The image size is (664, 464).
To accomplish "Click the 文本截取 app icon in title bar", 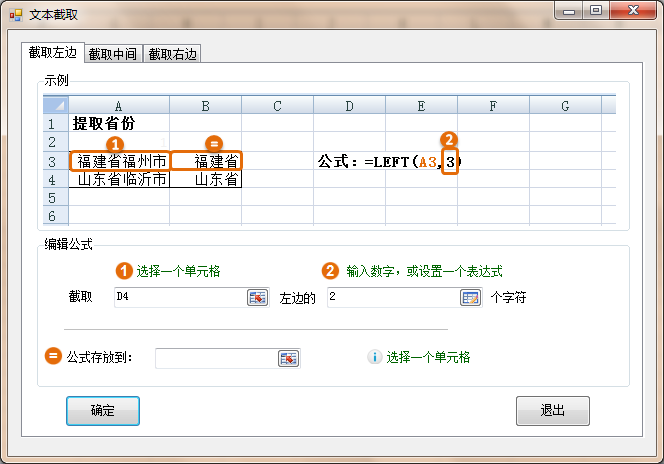I will click(15, 14).
